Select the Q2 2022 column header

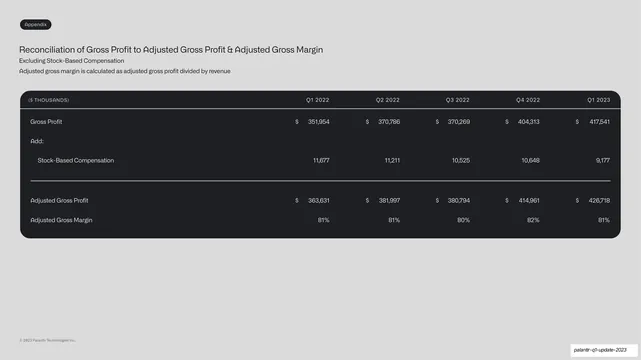[x=388, y=100]
